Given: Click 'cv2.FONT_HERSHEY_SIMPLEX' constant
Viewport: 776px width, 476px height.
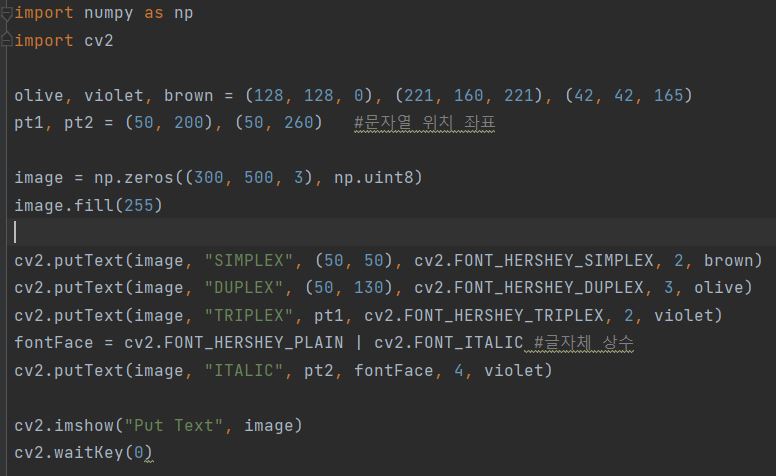Looking at the screenshot, I should (534, 260).
